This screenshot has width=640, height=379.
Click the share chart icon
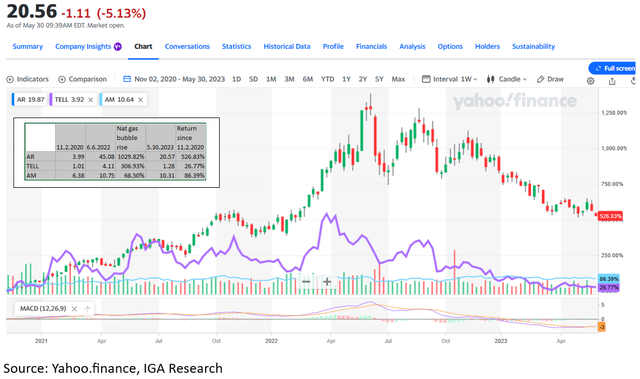[x=612, y=81]
